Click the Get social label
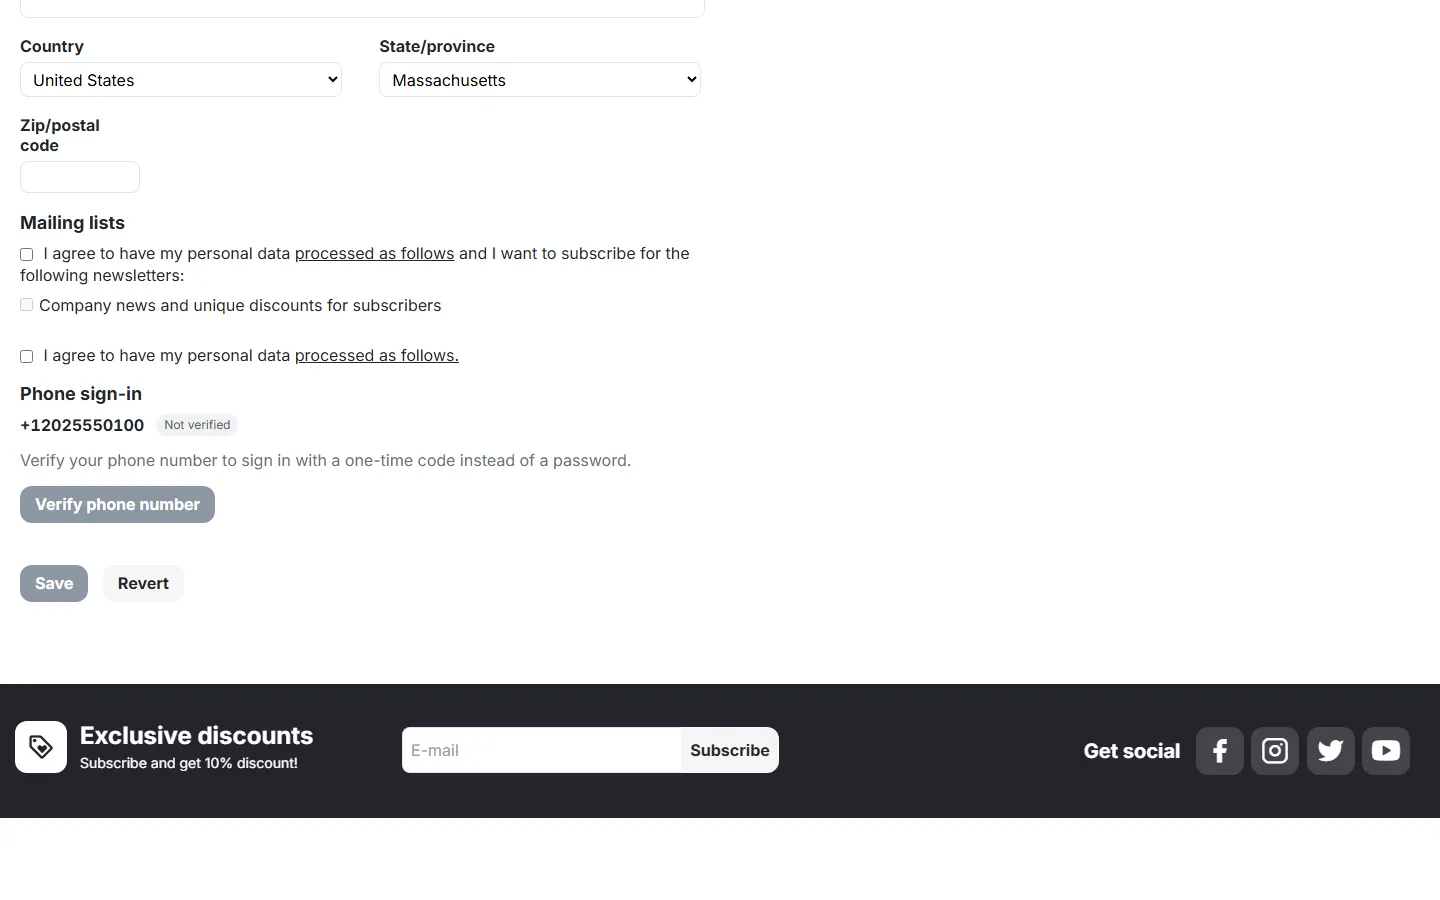 [x=1132, y=751]
